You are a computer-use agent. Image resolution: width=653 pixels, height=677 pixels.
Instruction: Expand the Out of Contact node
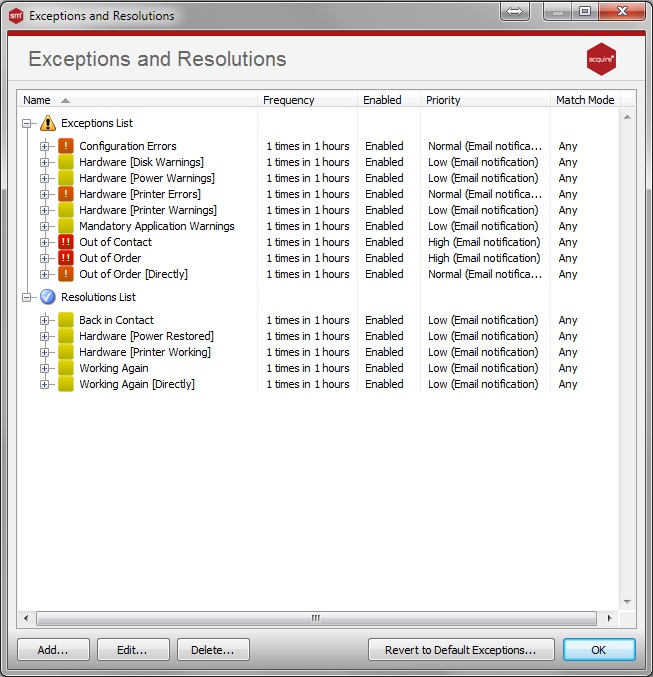44,242
